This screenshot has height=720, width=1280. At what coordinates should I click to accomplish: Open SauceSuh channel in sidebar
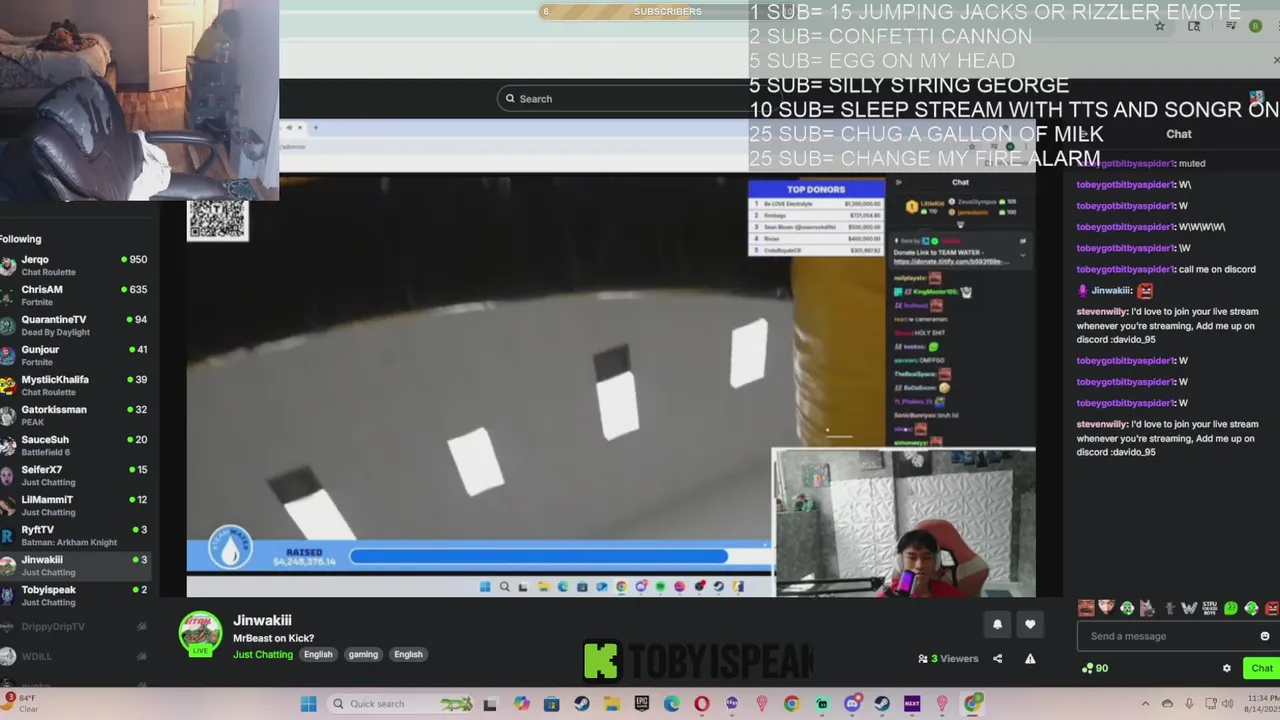coord(75,445)
